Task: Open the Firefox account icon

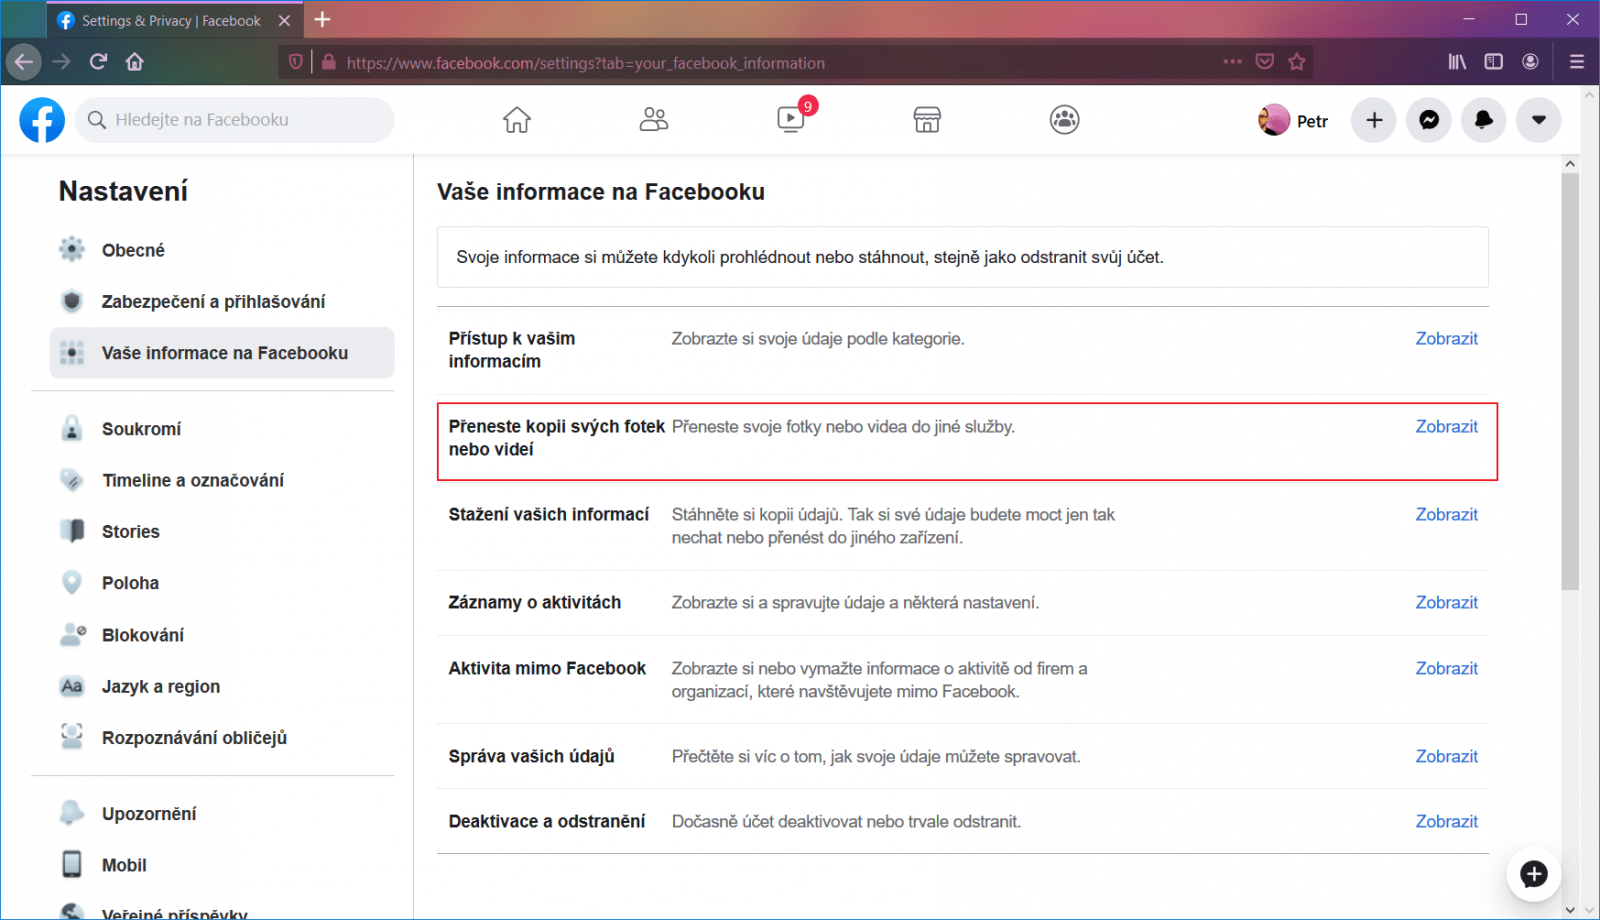Action: (x=1530, y=62)
